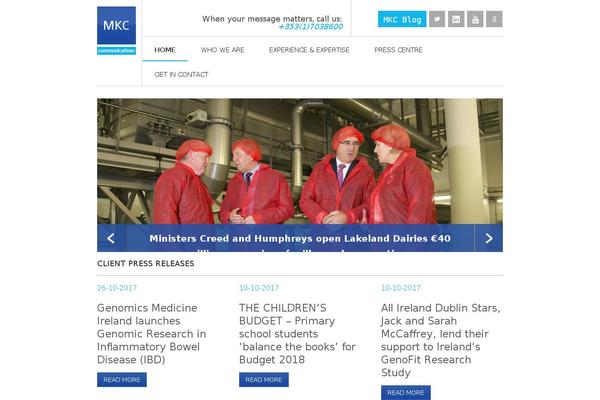Screen dimensions: 600x400
Task: Open the LinkedIn social icon
Action: pyautogui.click(x=456, y=19)
